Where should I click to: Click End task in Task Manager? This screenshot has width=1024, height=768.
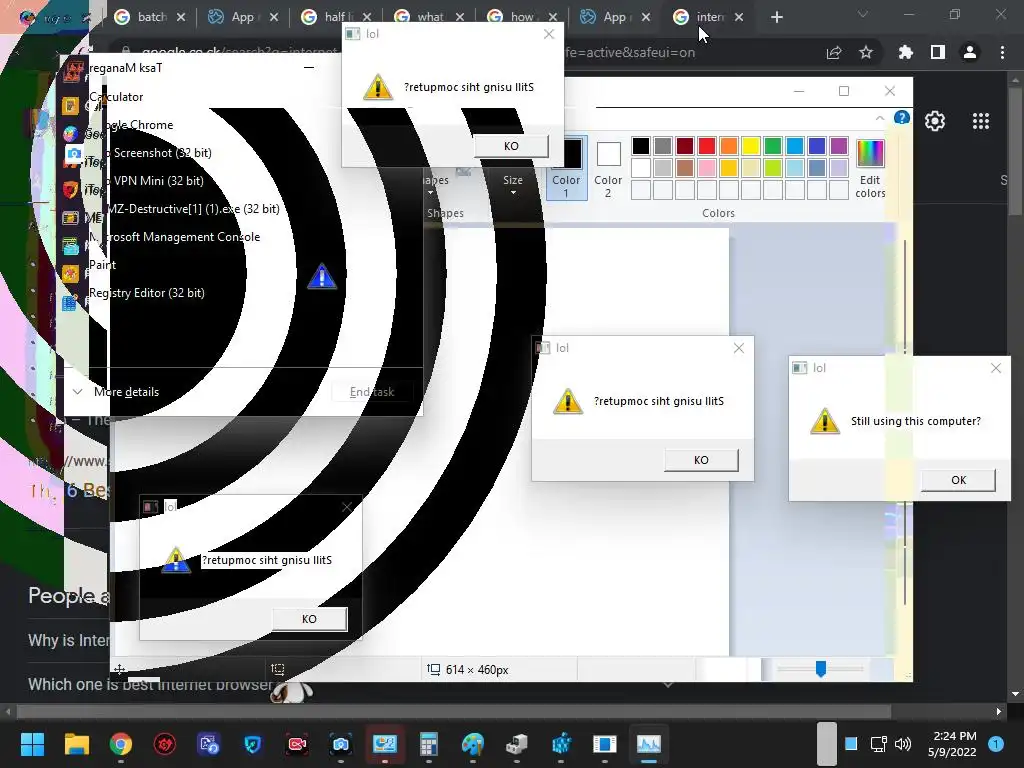click(x=372, y=392)
